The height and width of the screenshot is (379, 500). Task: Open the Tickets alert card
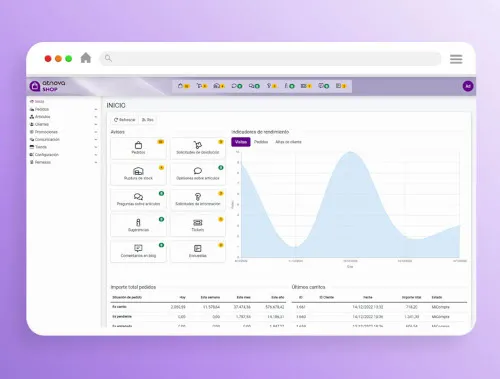click(198, 225)
